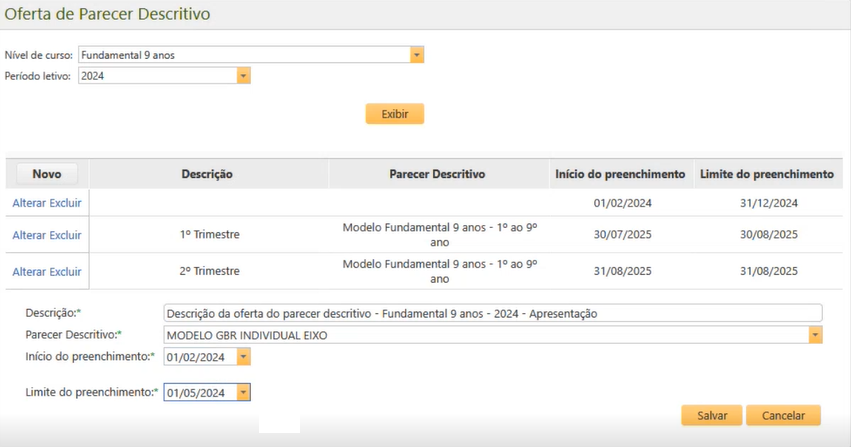The width and height of the screenshot is (851, 447).
Task: Click the Cancelar button
Action: click(783, 415)
